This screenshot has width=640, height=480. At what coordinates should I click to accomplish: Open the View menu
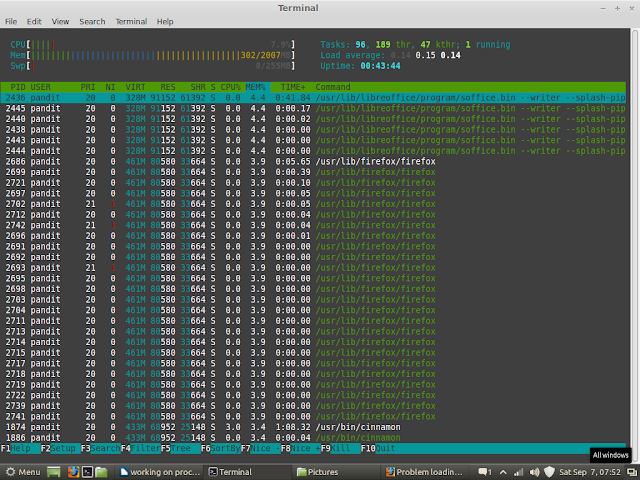60,22
